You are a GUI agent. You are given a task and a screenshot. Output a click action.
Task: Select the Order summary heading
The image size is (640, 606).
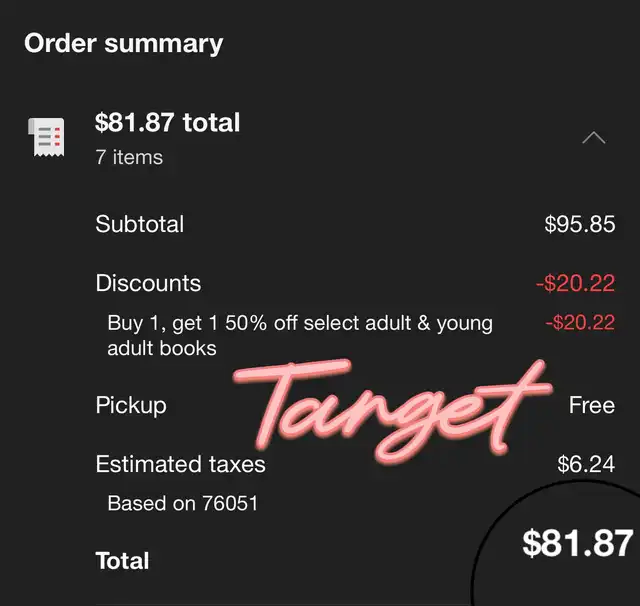[124, 43]
